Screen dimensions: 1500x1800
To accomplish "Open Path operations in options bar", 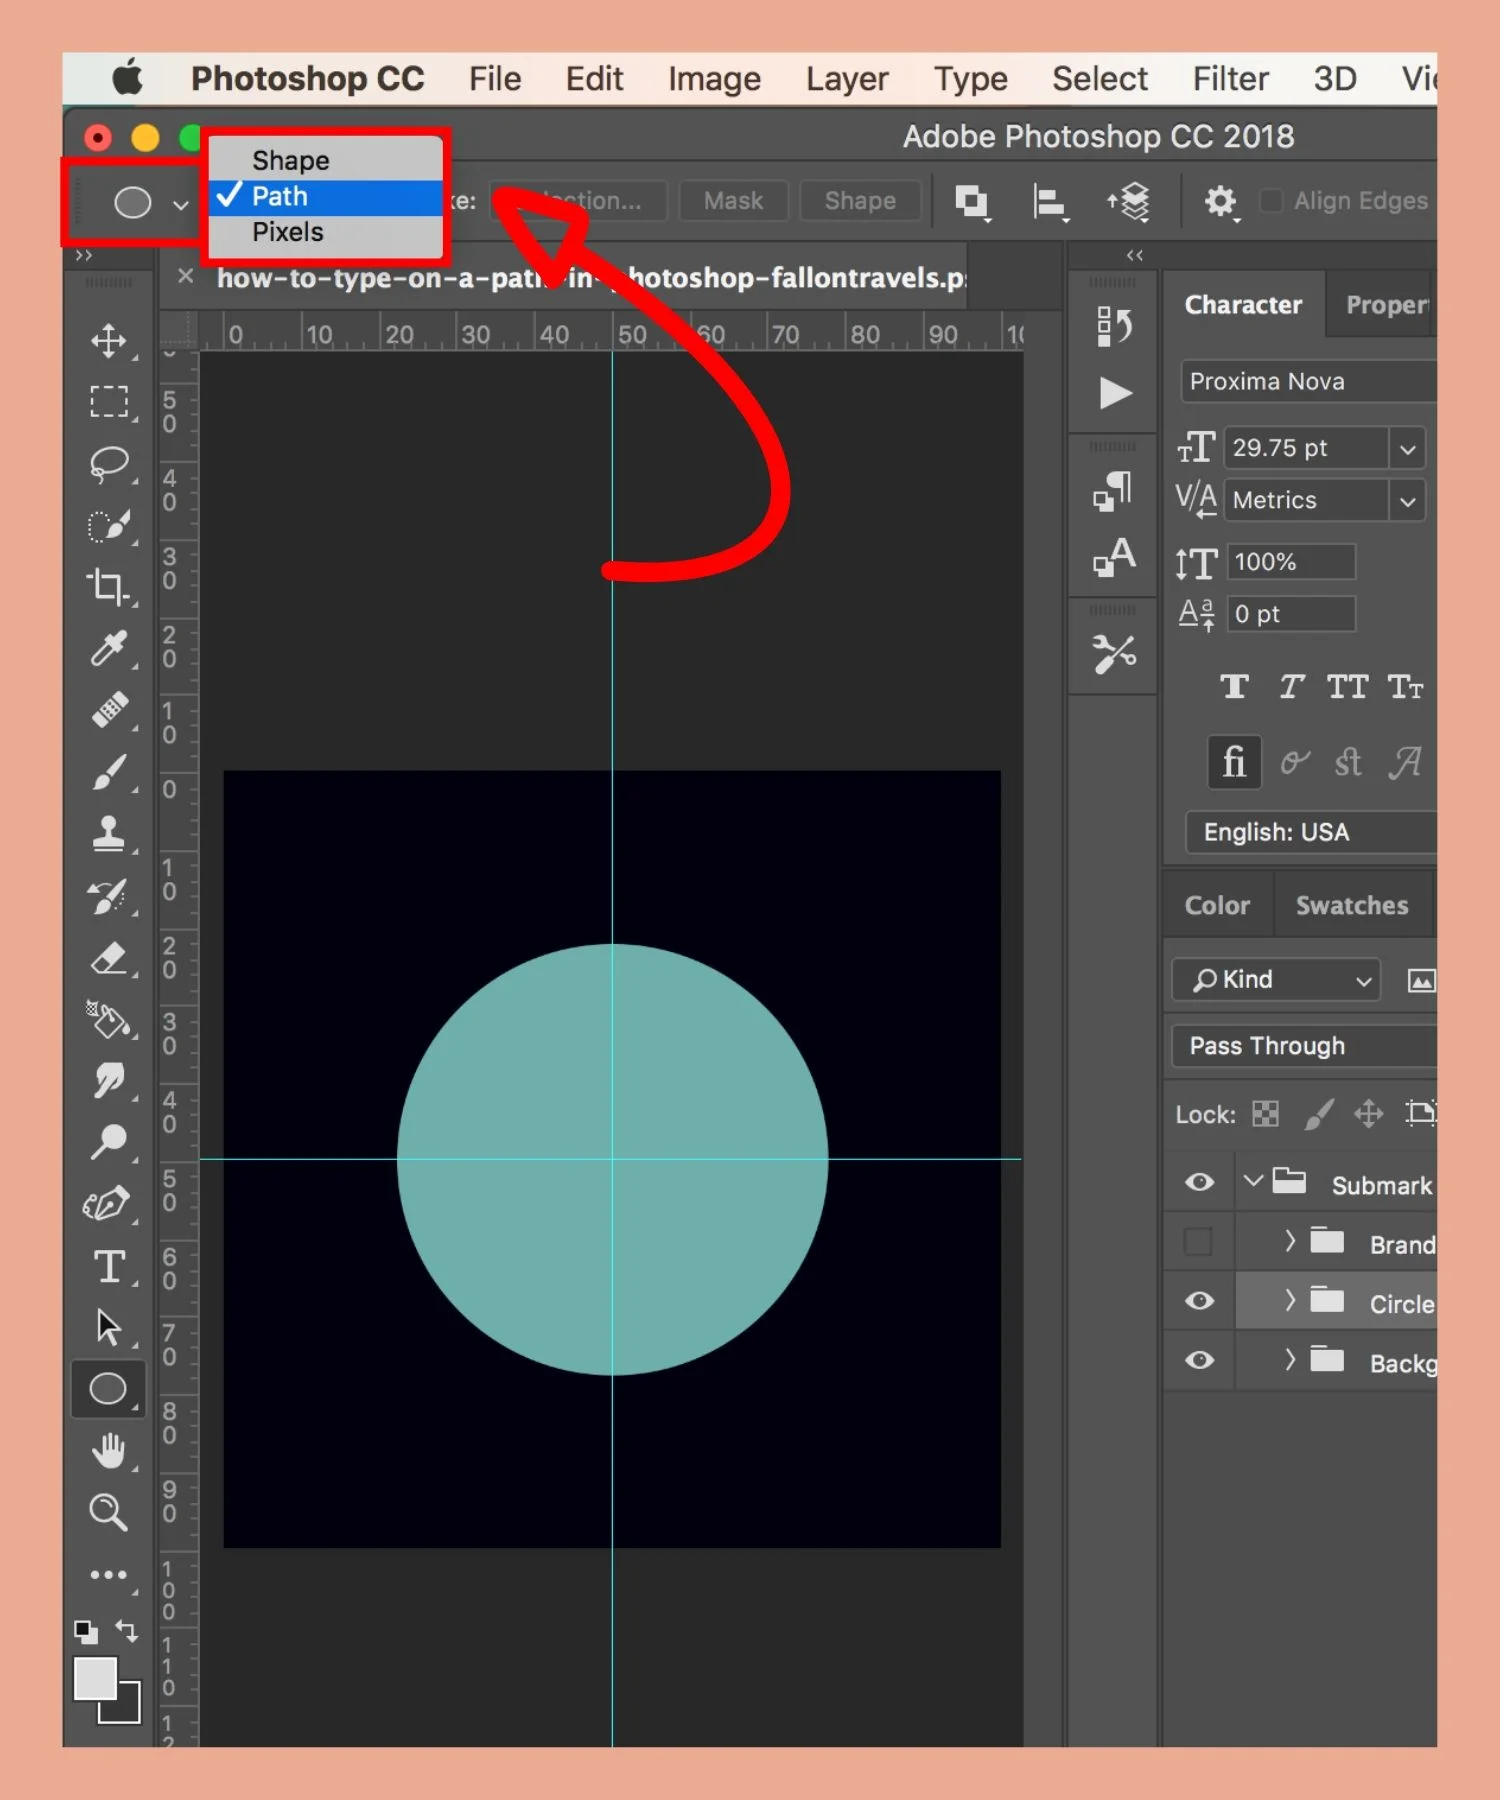I will point(972,202).
